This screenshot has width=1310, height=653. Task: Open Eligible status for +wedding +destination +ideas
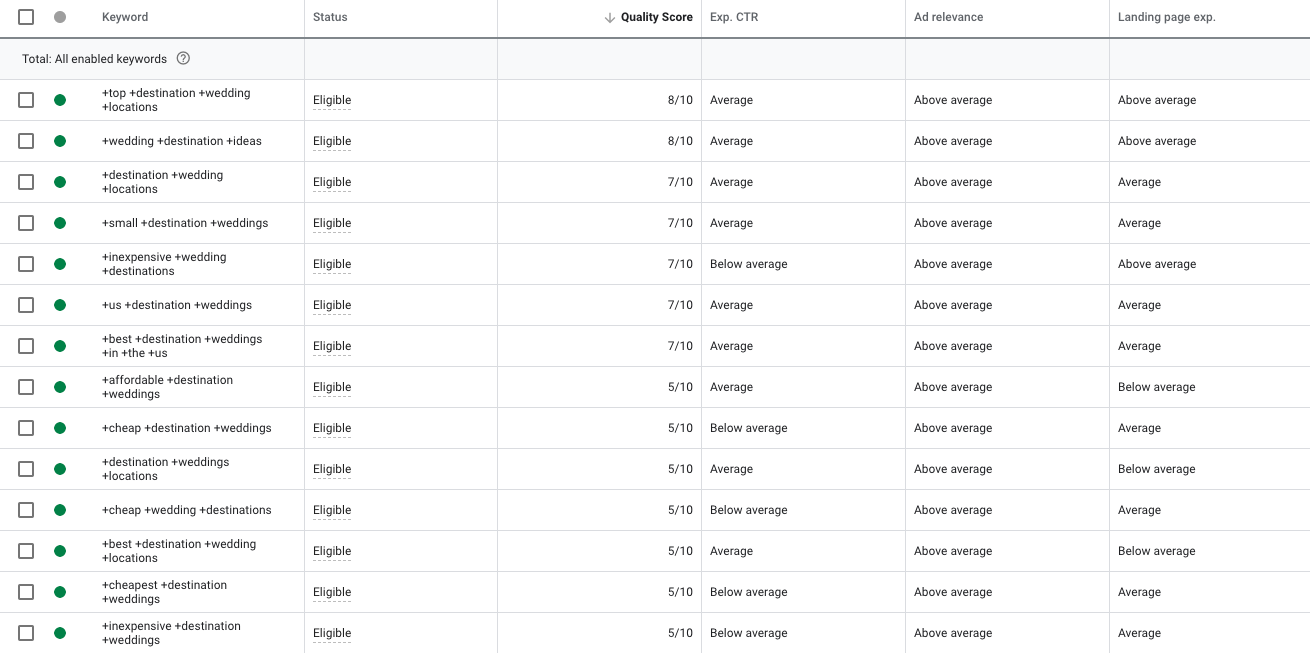tap(332, 141)
